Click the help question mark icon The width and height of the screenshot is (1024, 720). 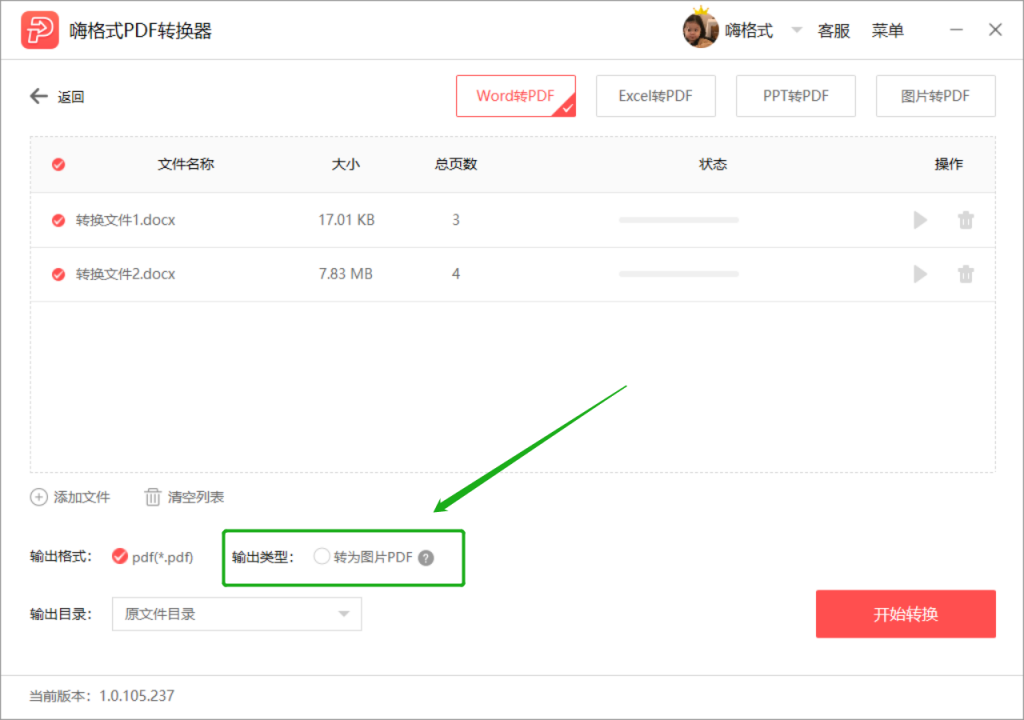click(x=426, y=558)
